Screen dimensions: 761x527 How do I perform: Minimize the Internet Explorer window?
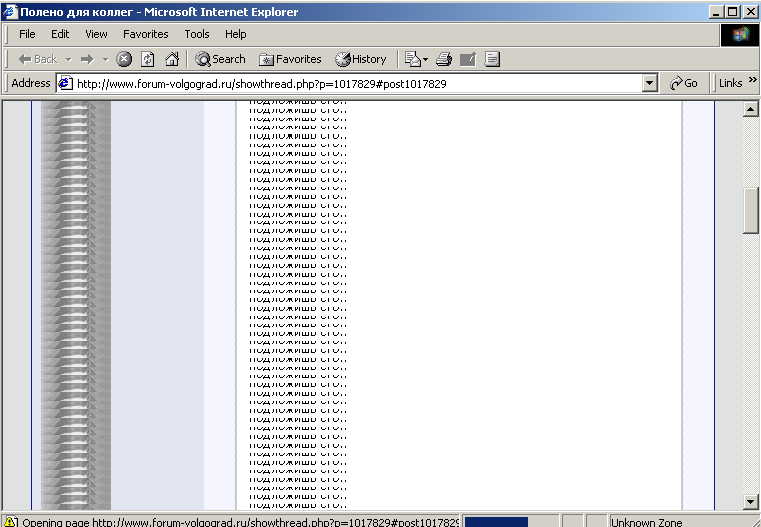[x=716, y=11]
